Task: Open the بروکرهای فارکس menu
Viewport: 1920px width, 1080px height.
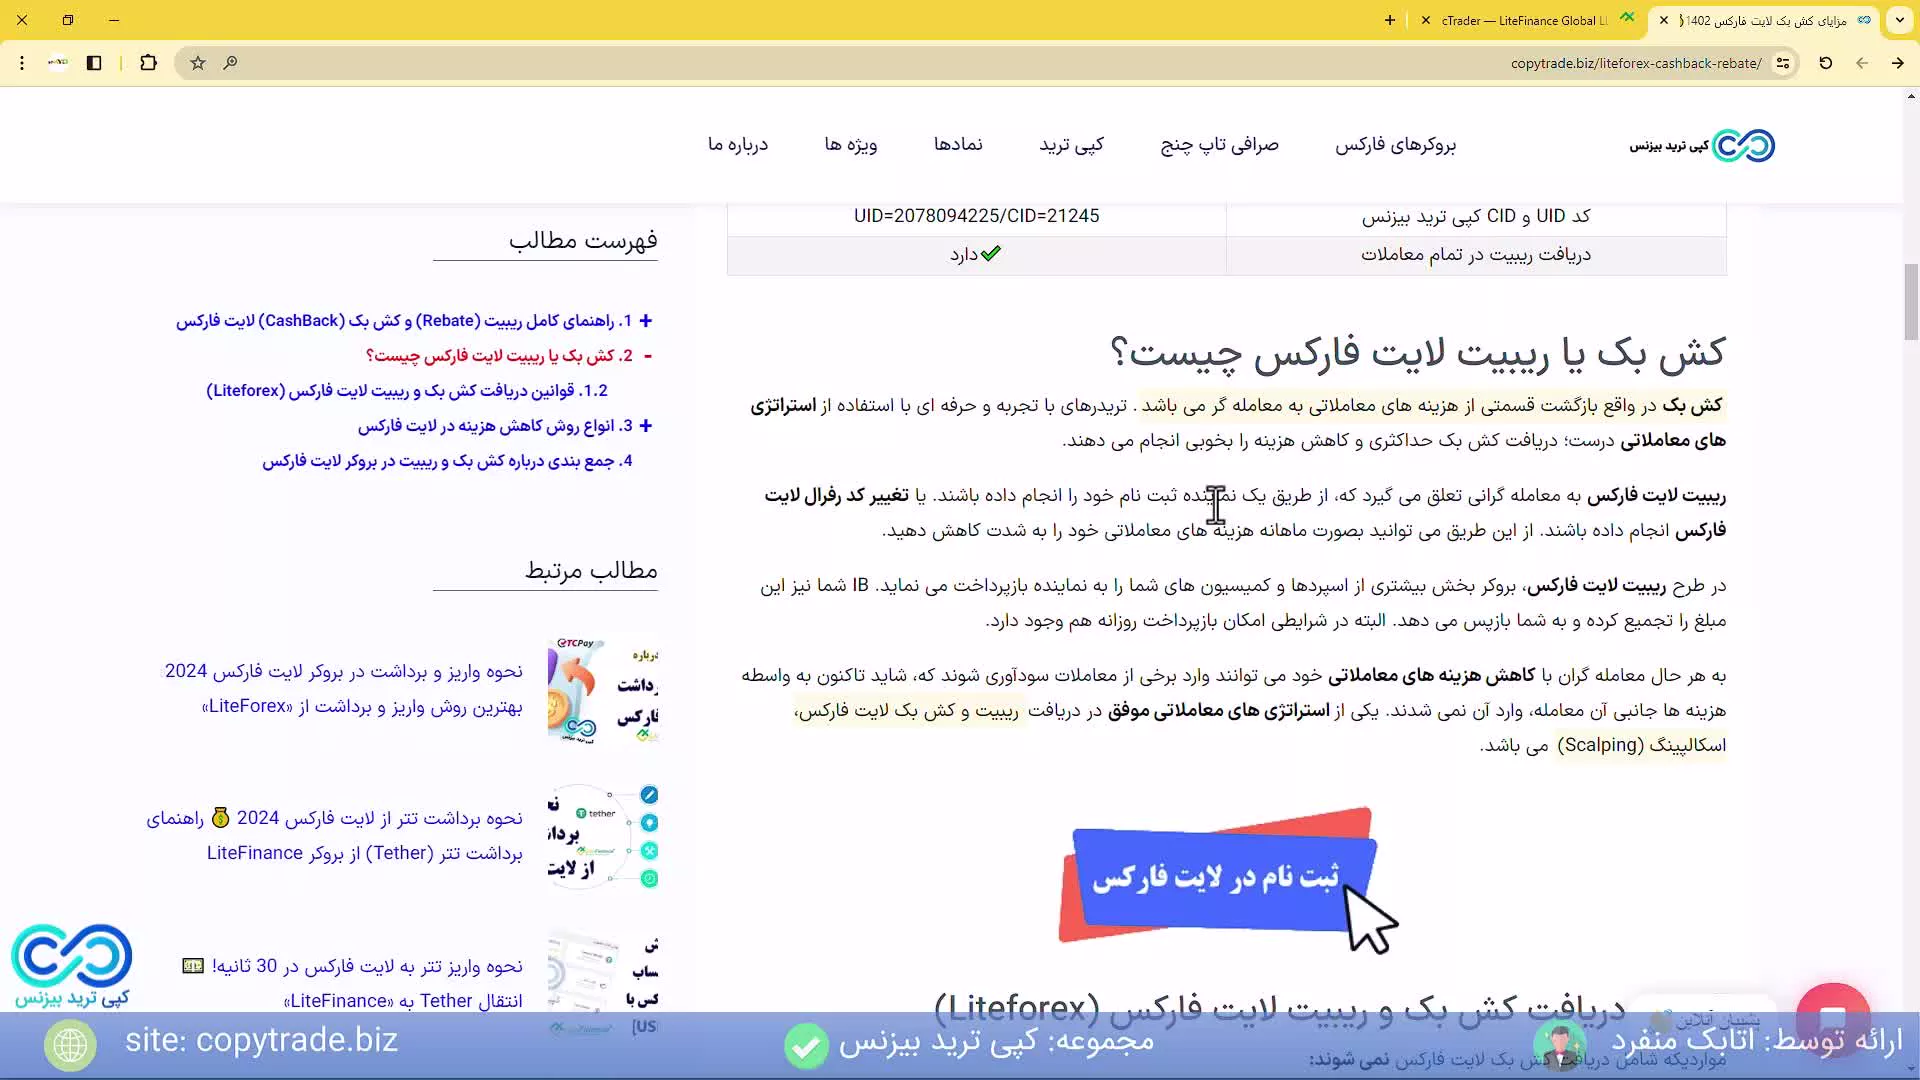Action: [1395, 145]
